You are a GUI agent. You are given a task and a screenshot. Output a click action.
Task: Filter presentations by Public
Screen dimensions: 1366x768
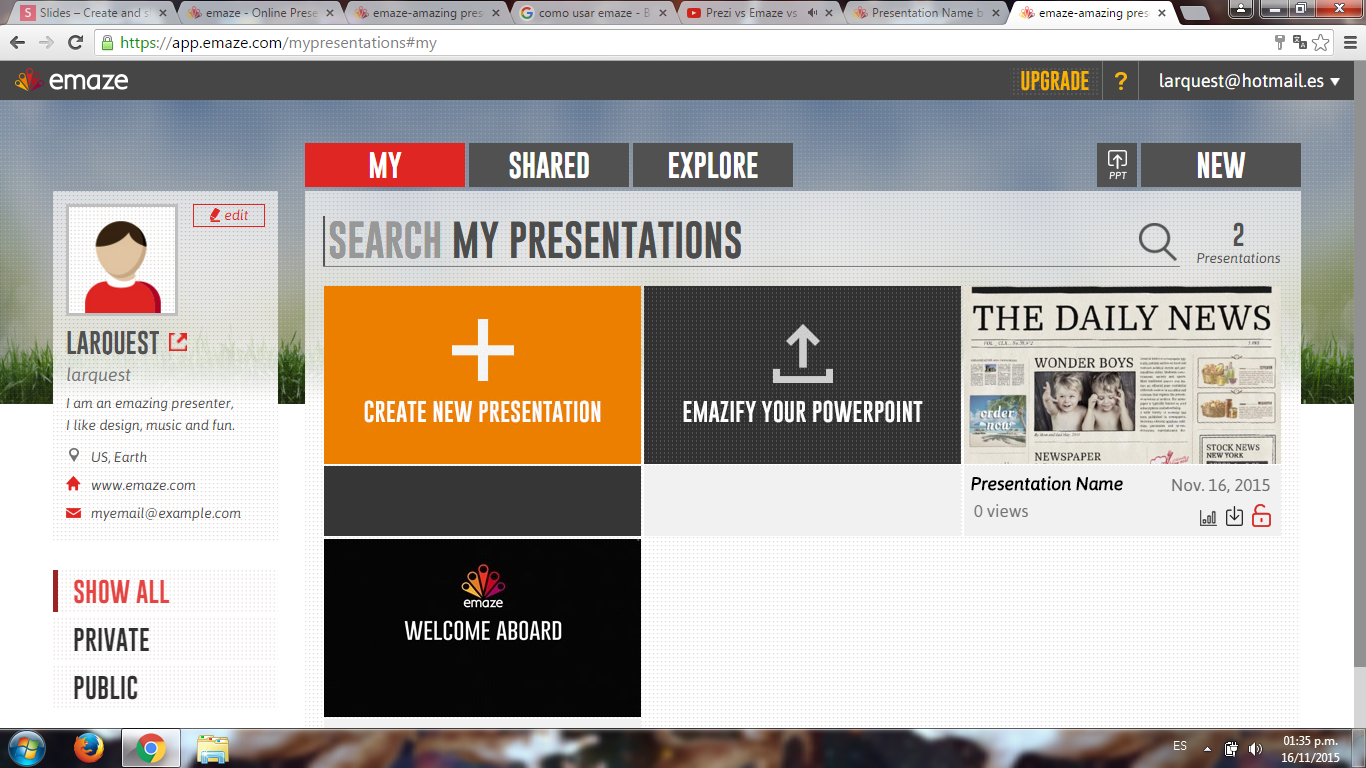106,688
